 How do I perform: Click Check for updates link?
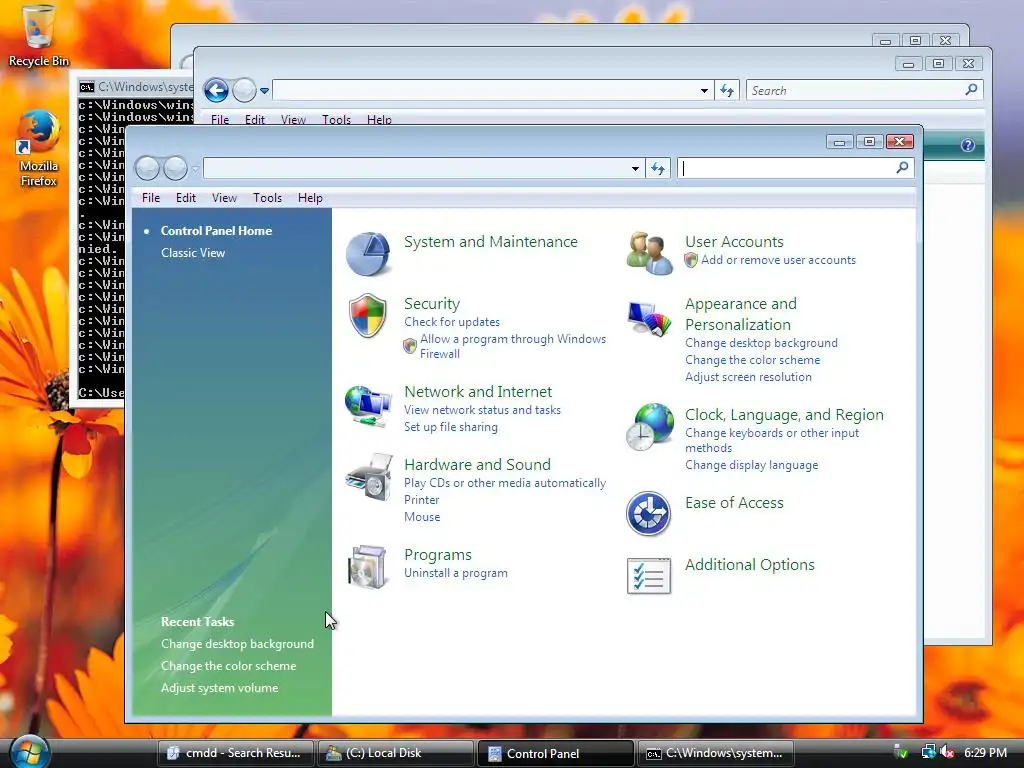pyautogui.click(x=452, y=322)
